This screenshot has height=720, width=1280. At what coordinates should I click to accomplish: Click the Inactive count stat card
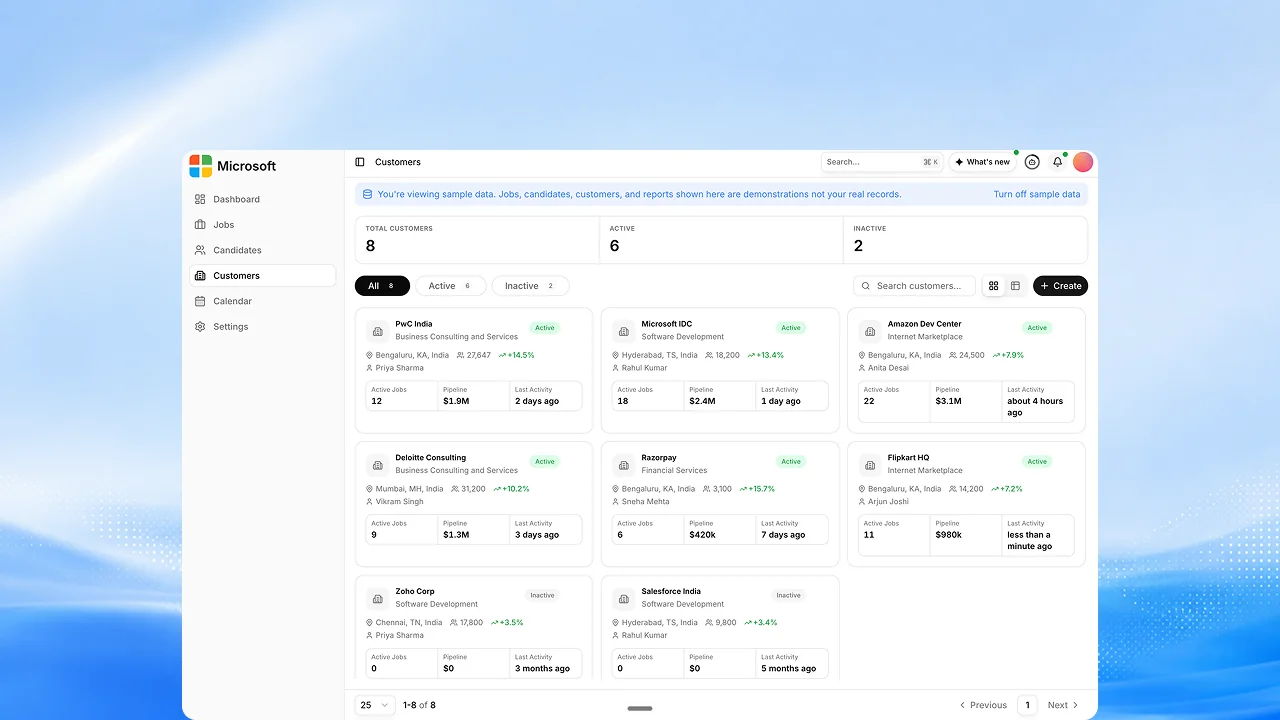coord(965,240)
